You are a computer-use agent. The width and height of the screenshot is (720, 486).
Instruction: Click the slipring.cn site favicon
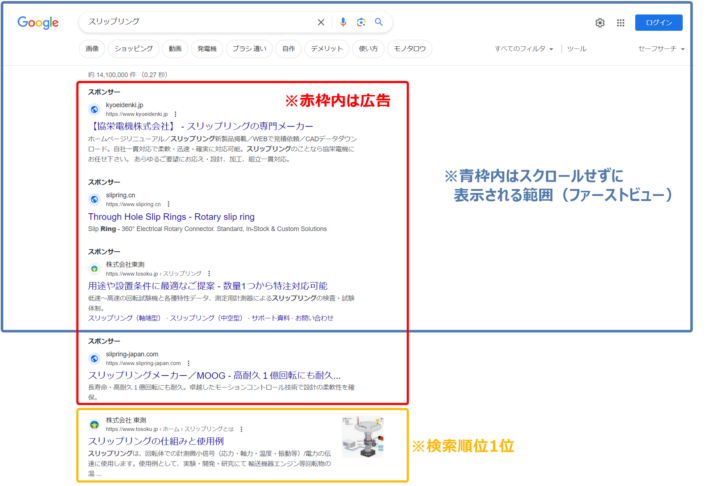point(94,199)
